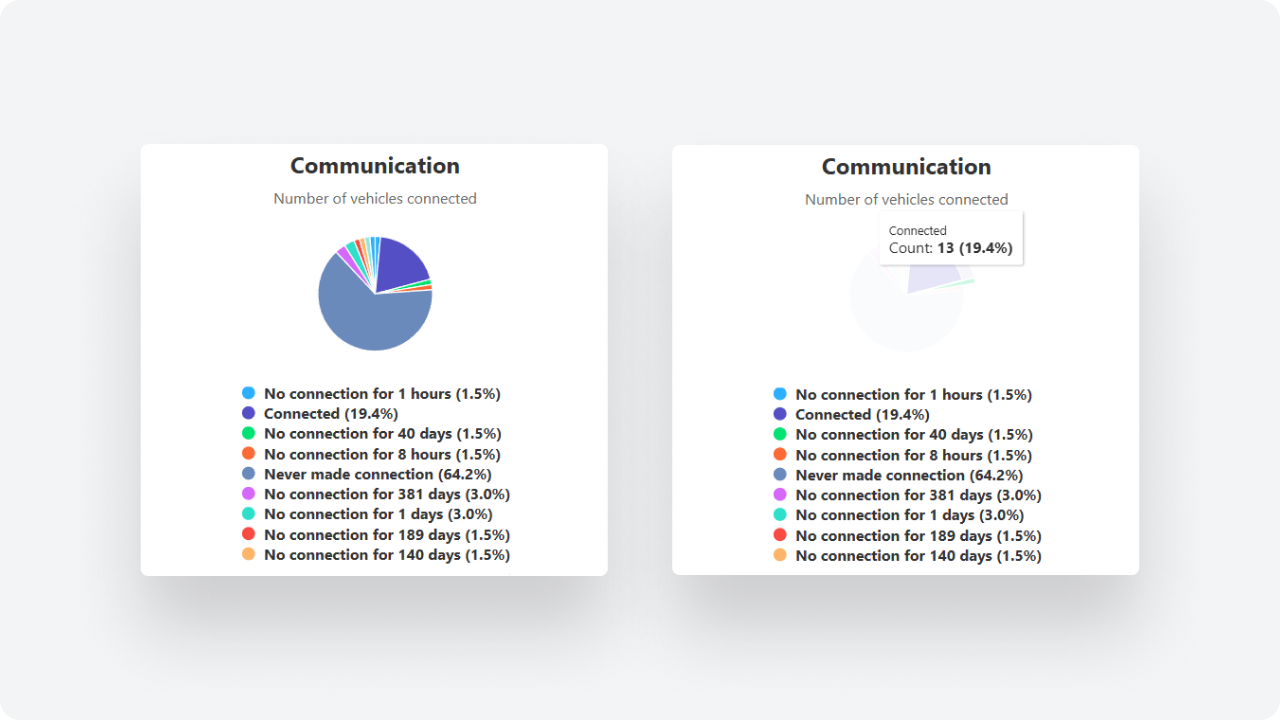Click the light blue 1 hours dot in right legend

[780, 395]
